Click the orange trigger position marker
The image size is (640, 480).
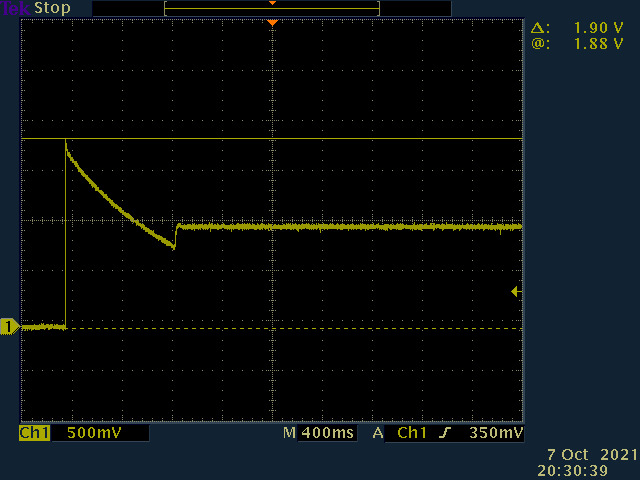point(273,23)
